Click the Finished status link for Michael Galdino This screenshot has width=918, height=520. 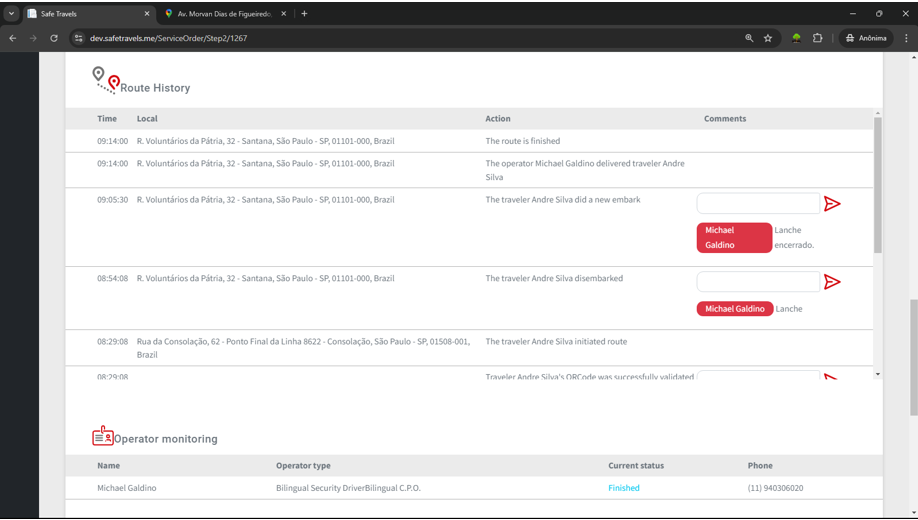623,488
